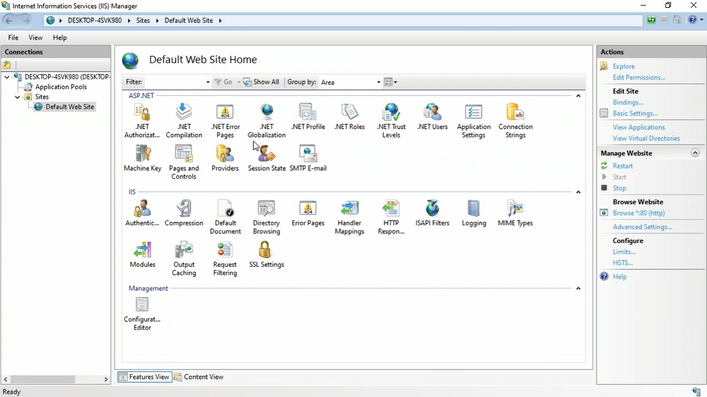Open the .NET Profile feature
Screen dimensions: 707x397
click(308, 117)
